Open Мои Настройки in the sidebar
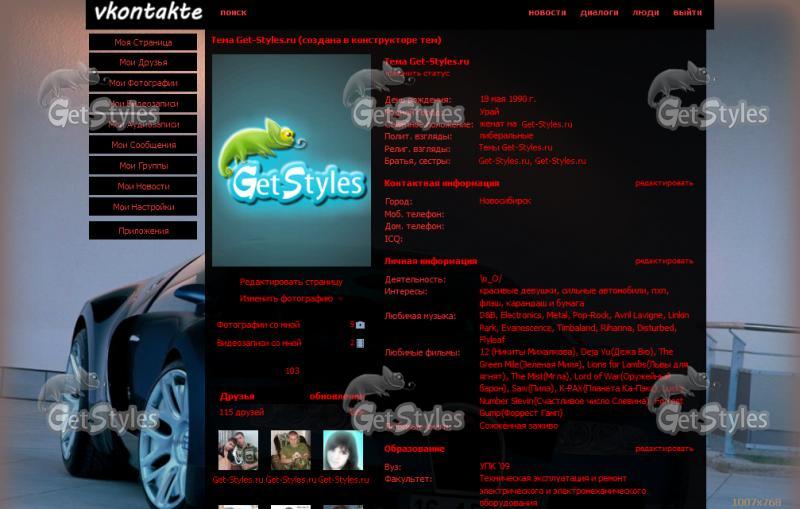Viewport: 800px width, 509px height. [x=143, y=207]
